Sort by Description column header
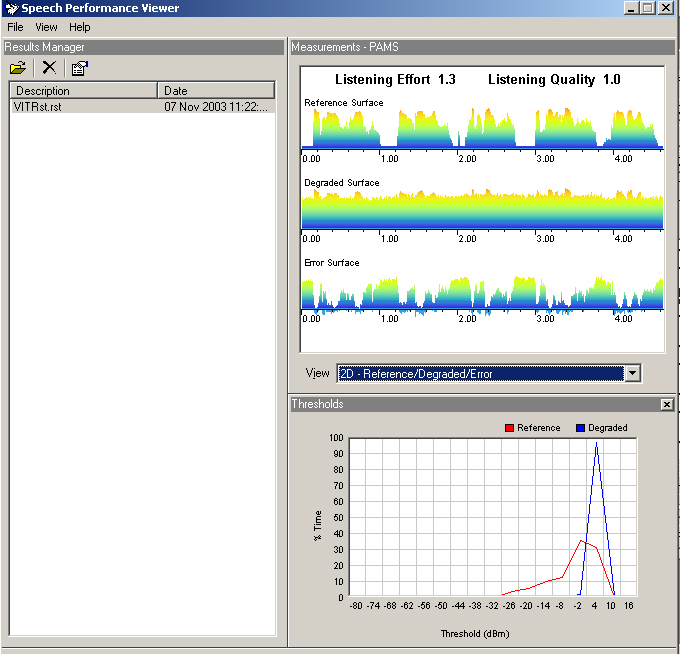 pyautogui.click(x=83, y=91)
